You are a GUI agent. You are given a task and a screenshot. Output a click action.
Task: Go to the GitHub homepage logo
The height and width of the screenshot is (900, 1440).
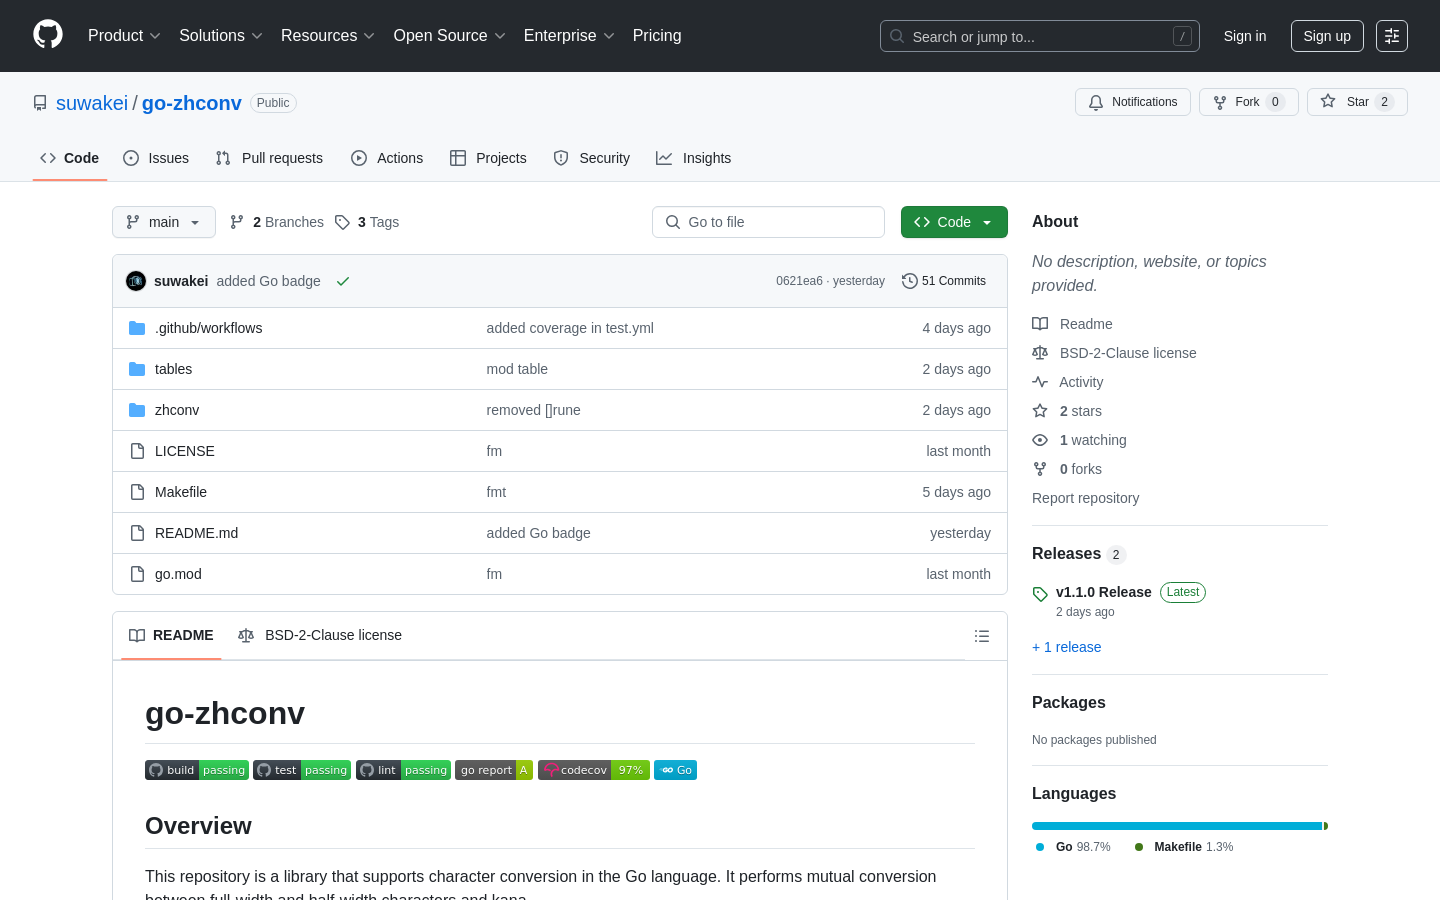48,35
